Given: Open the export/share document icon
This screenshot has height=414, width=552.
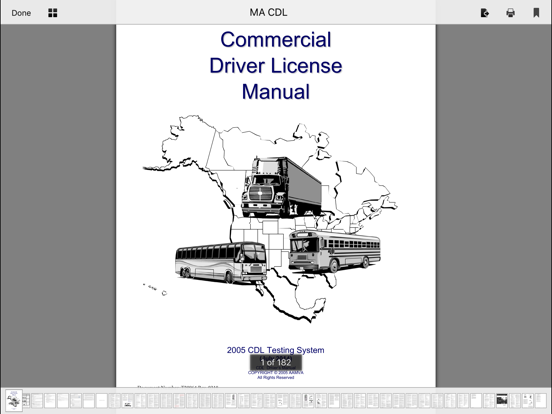Looking at the screenshot, I should (485, 13).
